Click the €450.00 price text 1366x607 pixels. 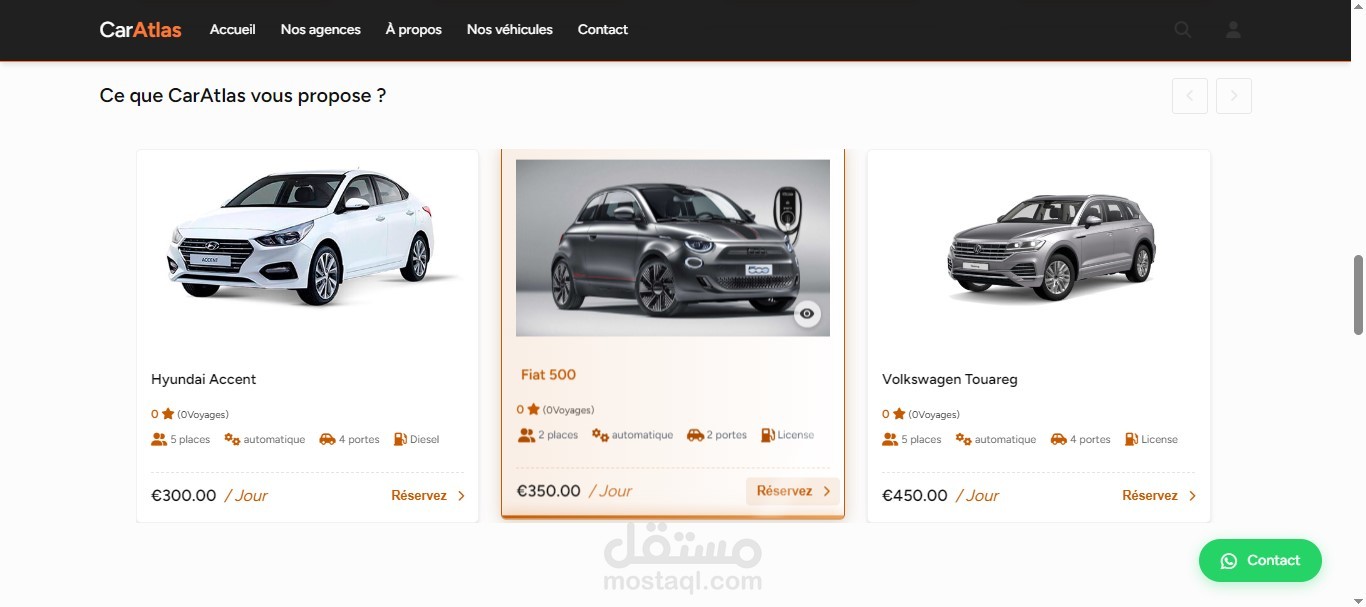pos(915,496)
